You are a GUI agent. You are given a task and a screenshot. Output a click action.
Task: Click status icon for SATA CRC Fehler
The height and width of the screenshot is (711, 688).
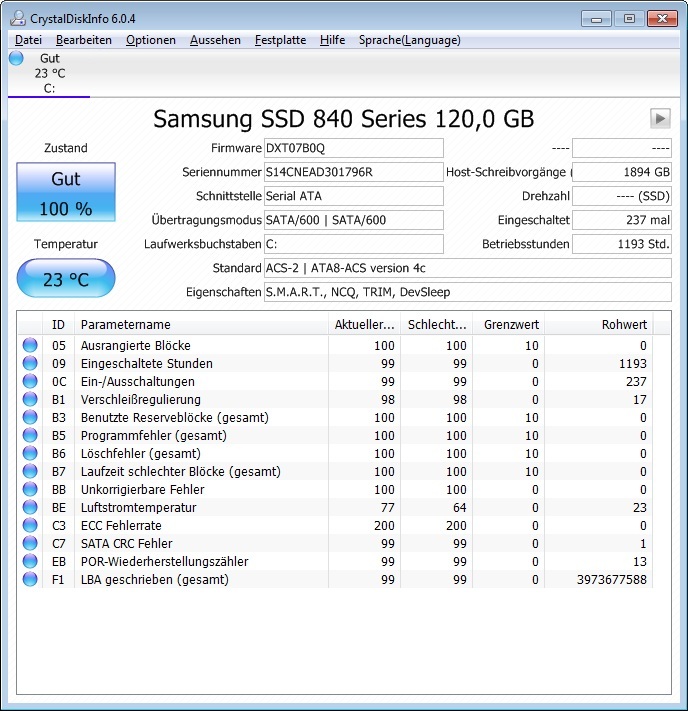coord(30,543)
